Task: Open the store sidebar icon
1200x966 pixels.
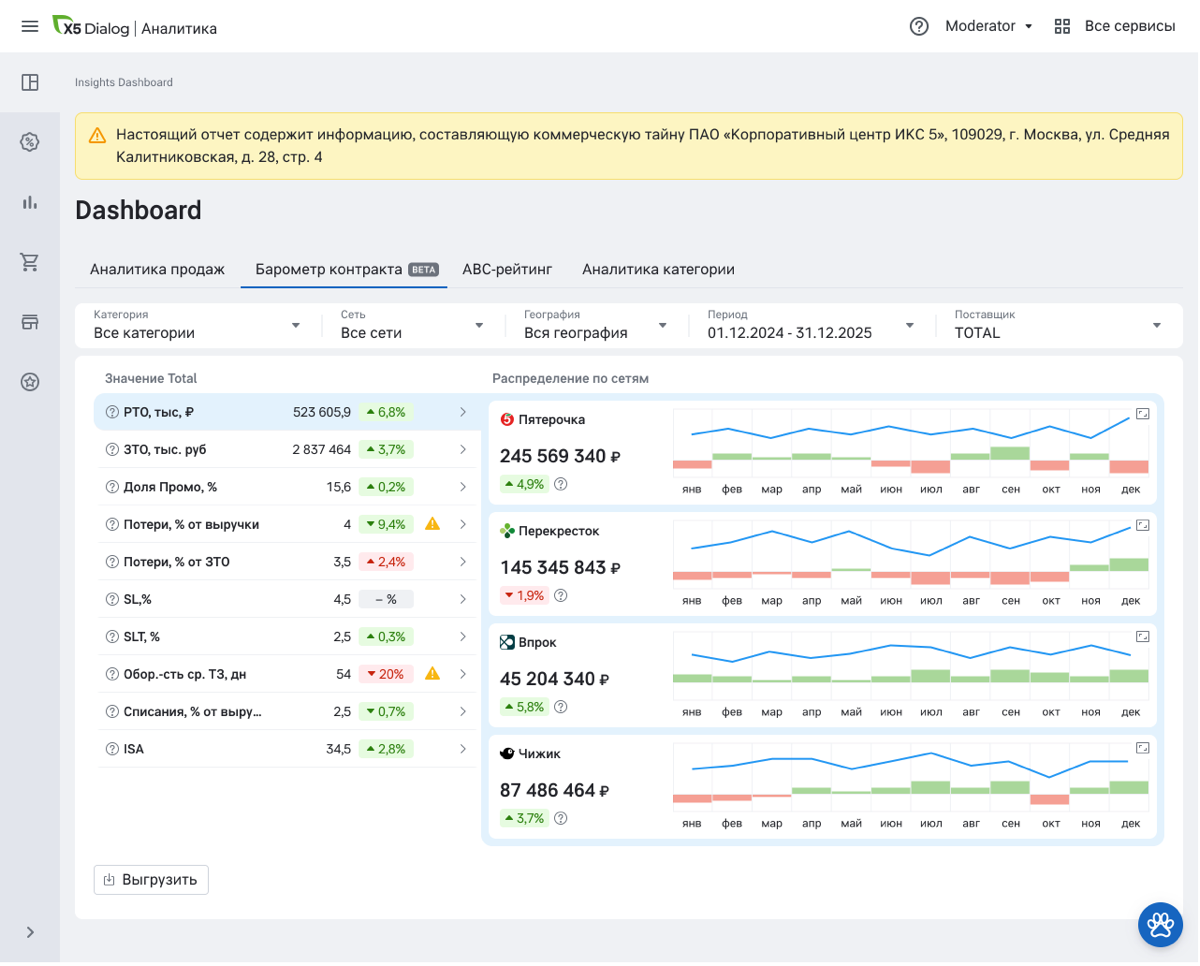Action: pos(30,322)
